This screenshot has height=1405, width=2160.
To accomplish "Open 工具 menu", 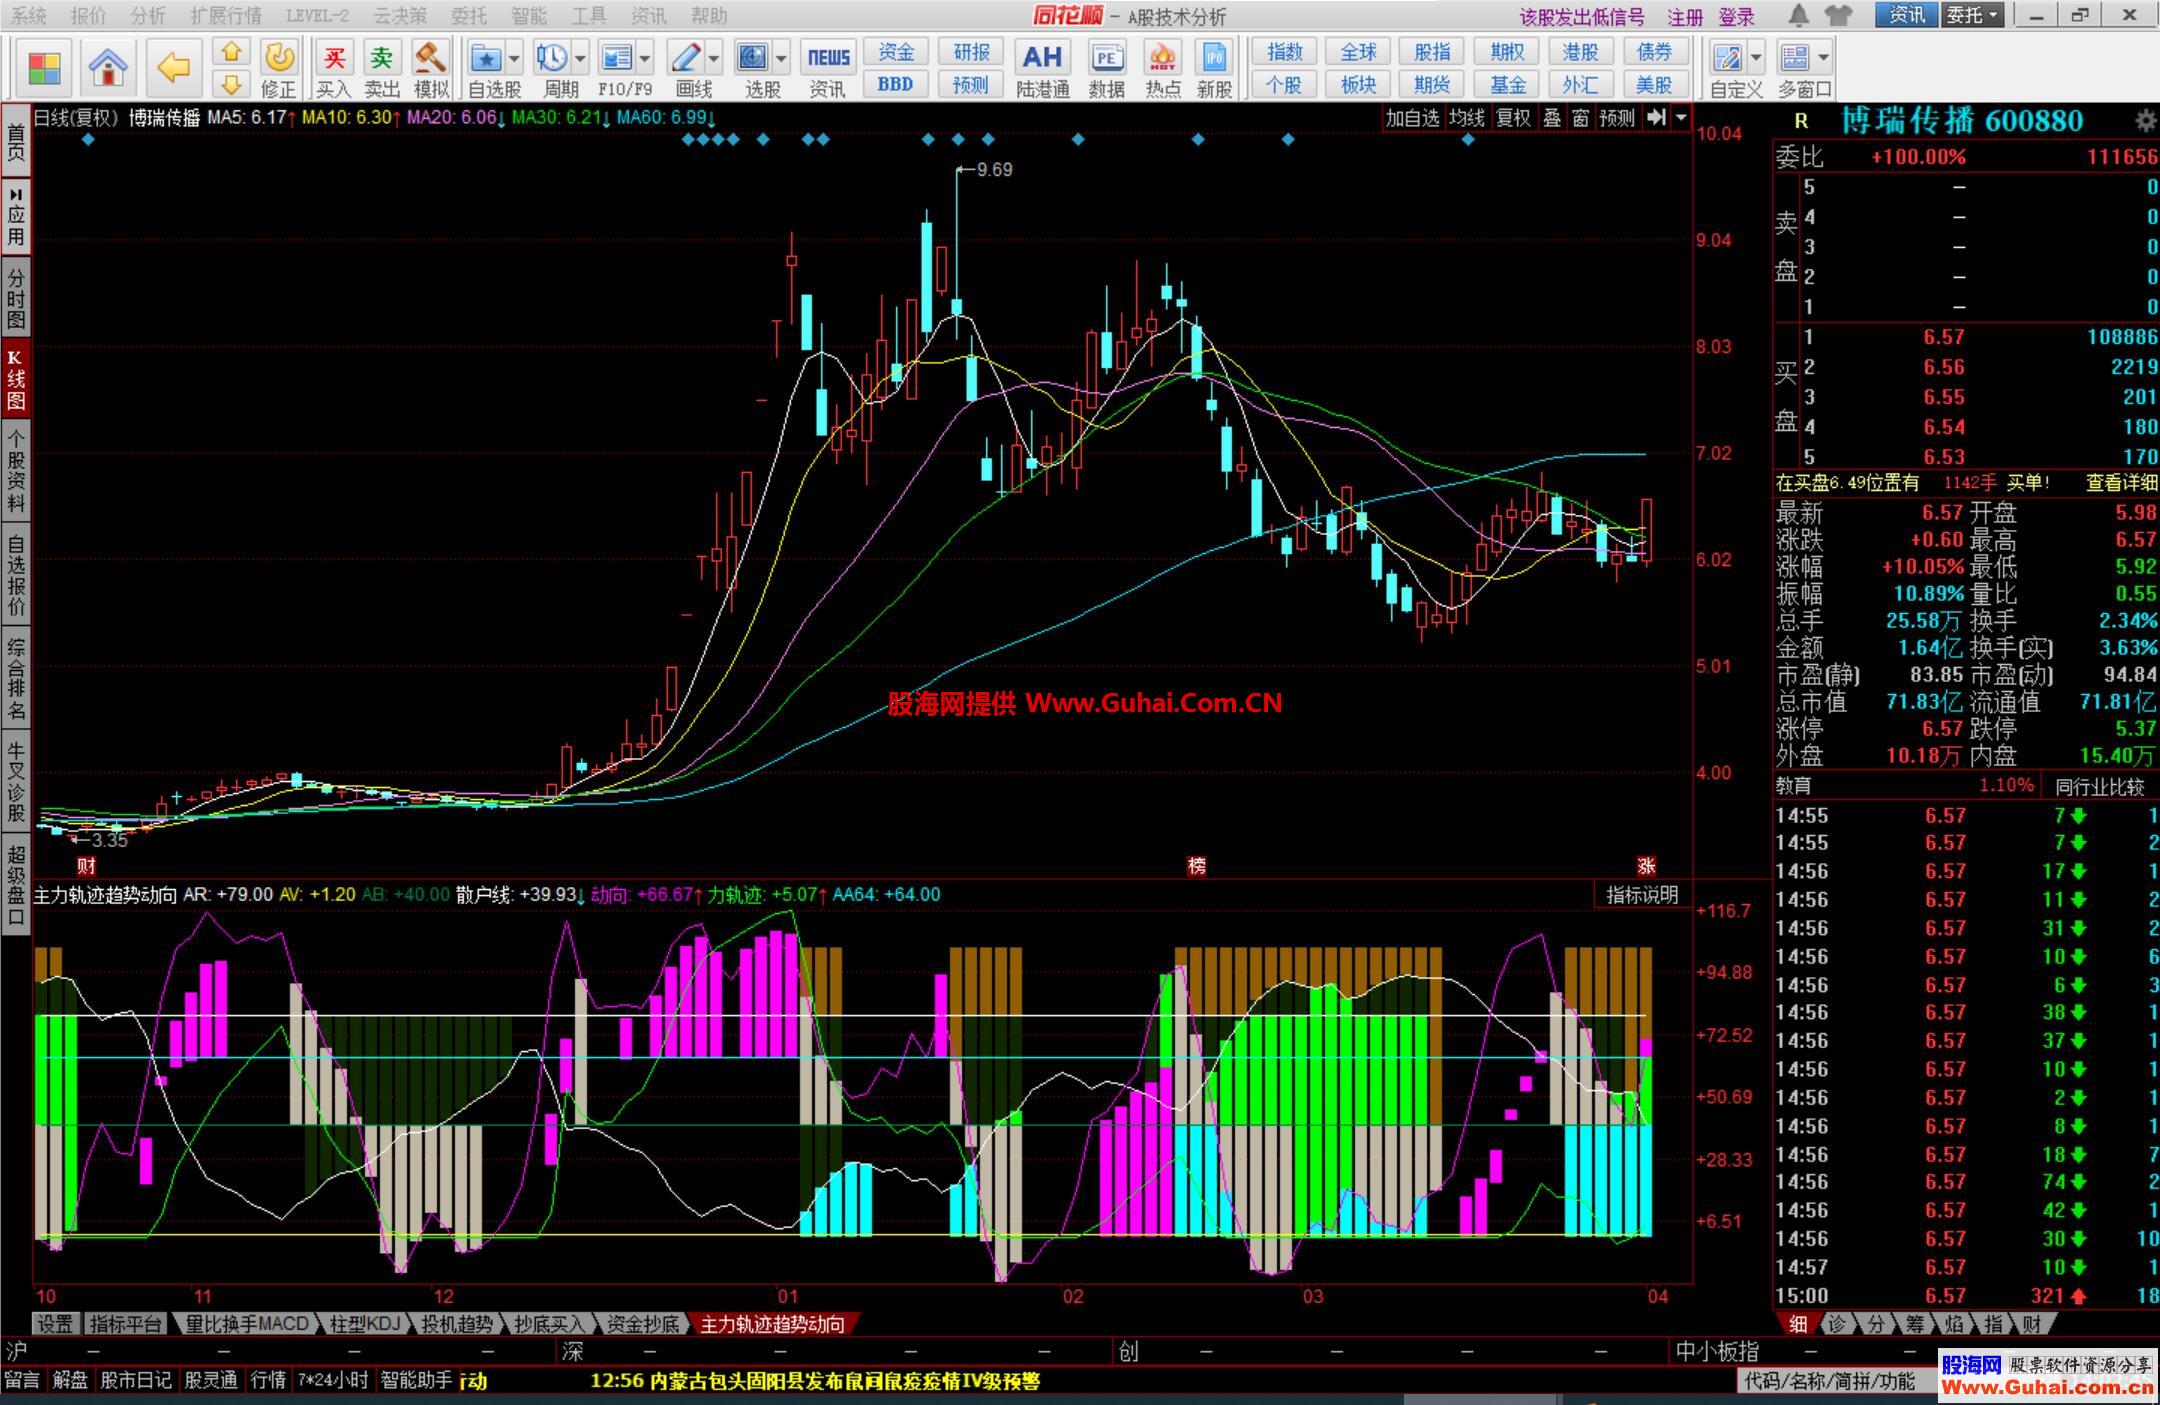I will tap(588, 16).
